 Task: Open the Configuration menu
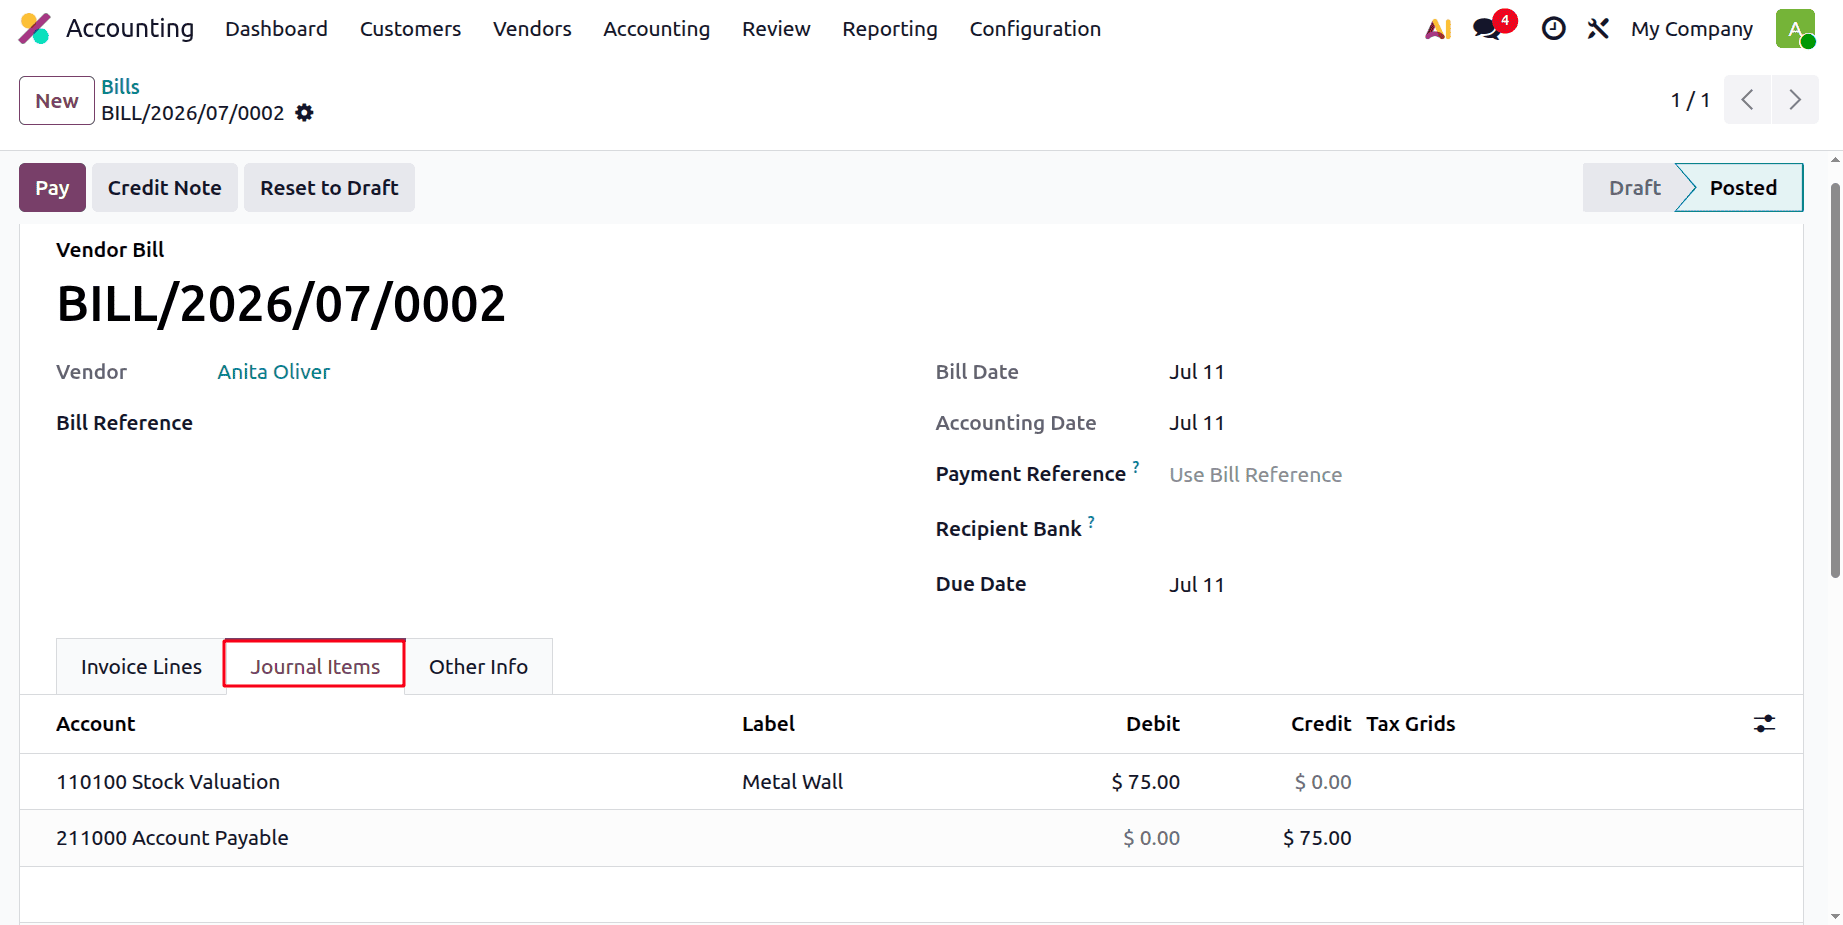click(1035, 29)
